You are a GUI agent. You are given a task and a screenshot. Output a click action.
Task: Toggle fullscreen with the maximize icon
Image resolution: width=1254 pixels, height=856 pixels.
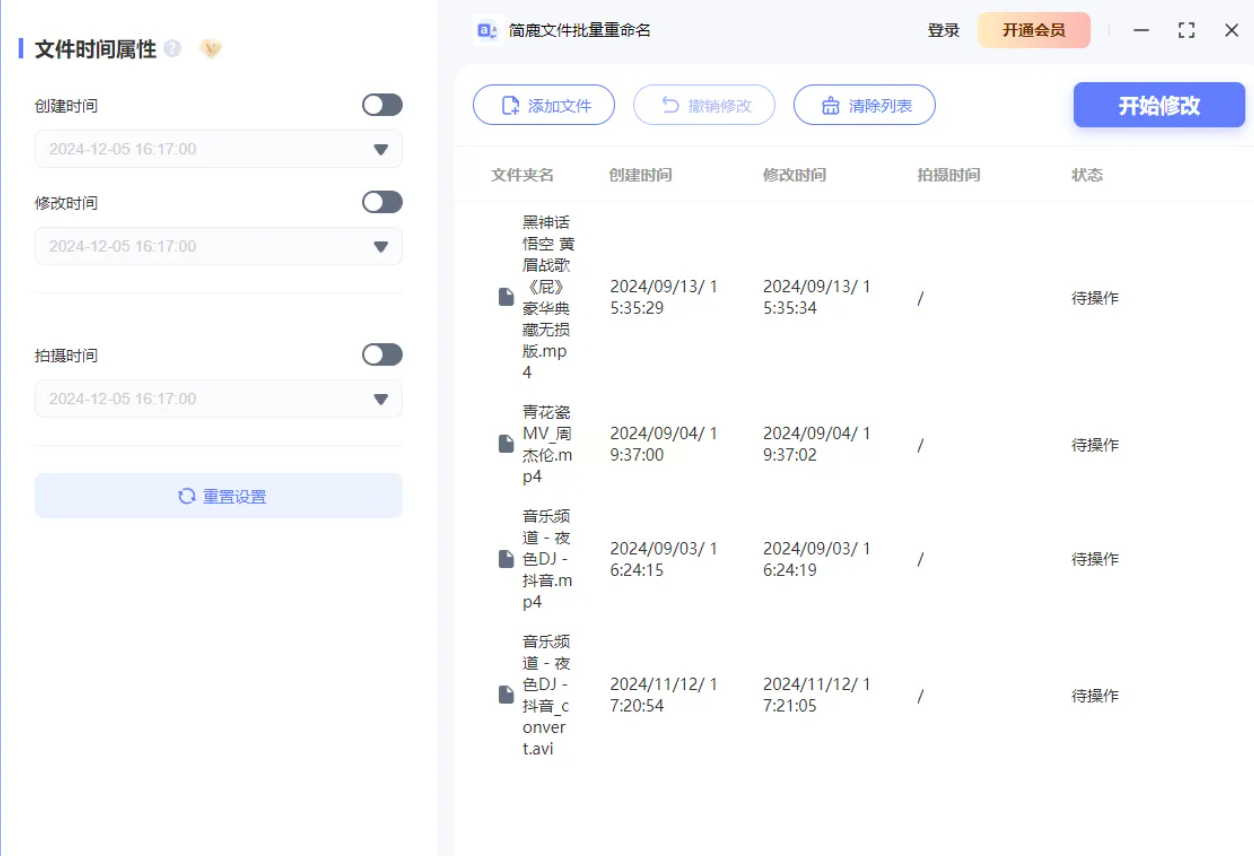pyautogui.click(x=1186, y=31)
